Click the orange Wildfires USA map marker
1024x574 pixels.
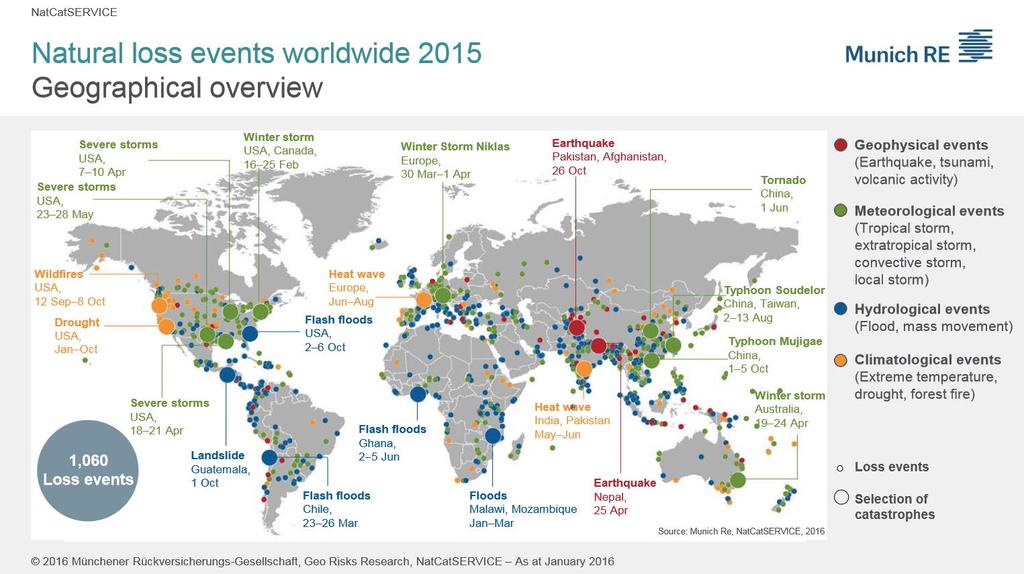tap(159, 305)
